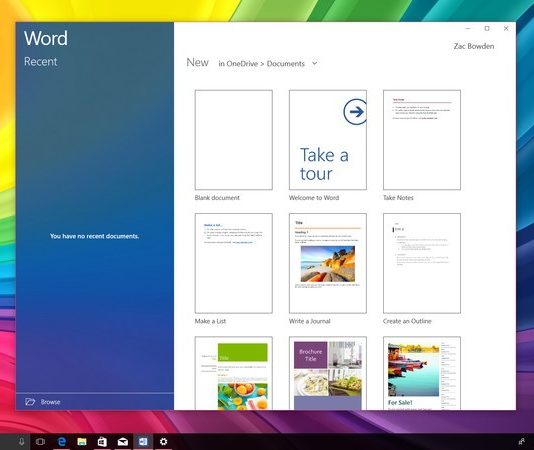Open the Store app from the taskbar

(102, 442)
